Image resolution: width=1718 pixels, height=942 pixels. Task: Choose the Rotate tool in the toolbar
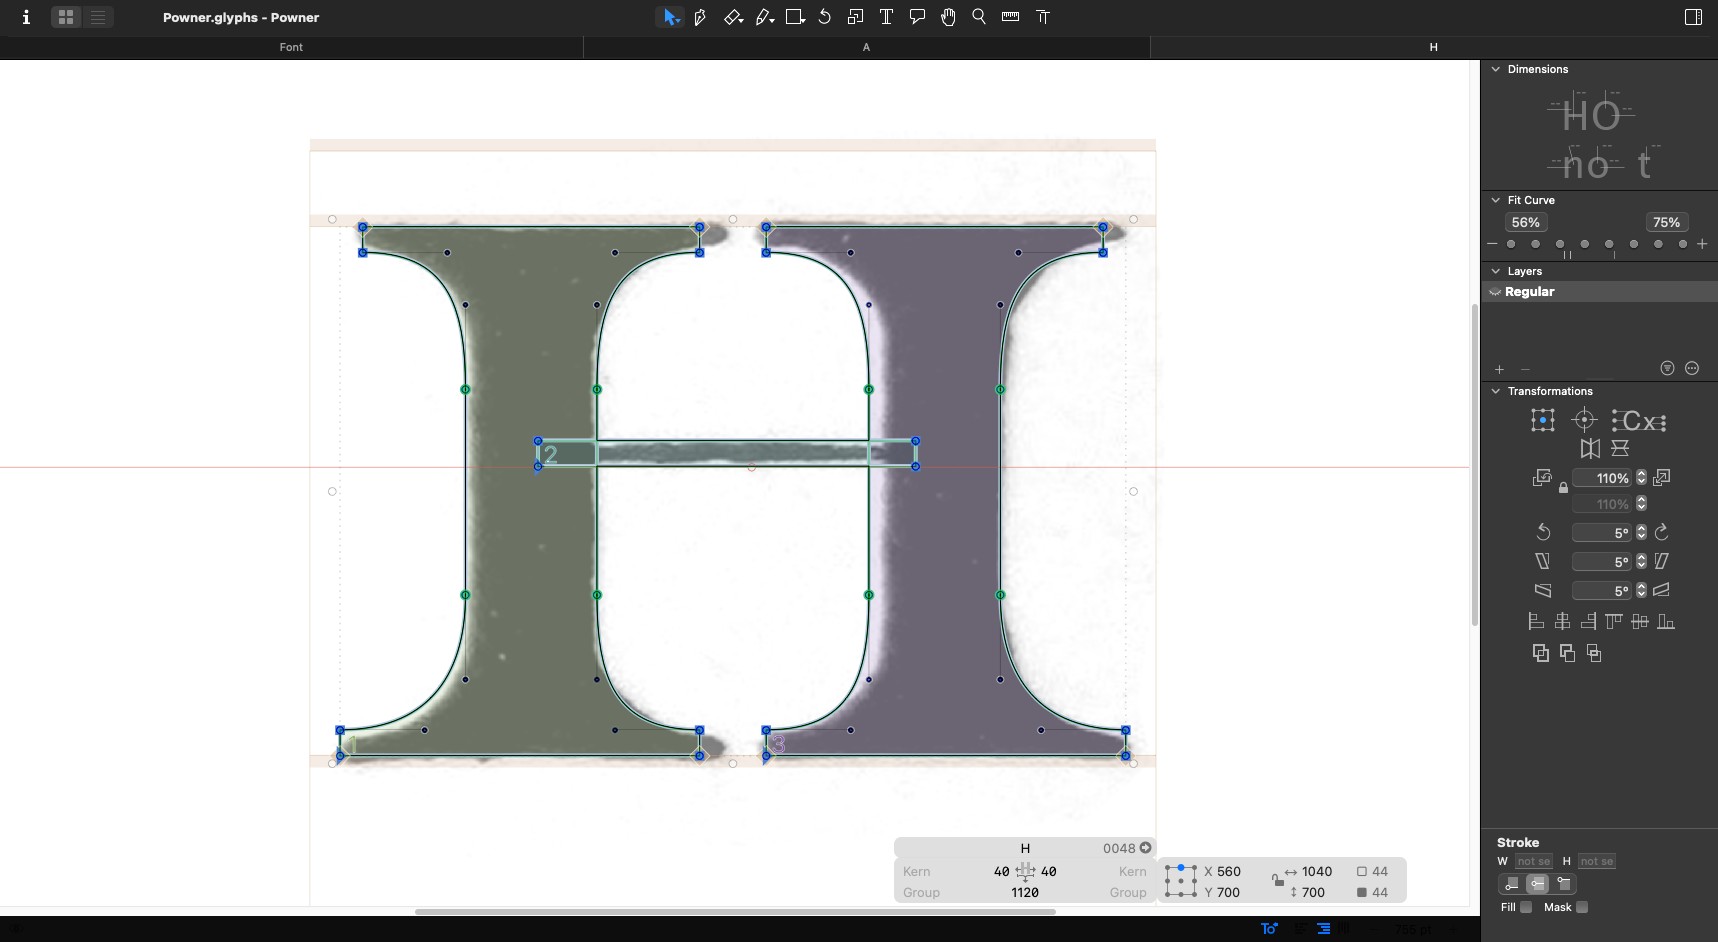click(x=825, y=17)
